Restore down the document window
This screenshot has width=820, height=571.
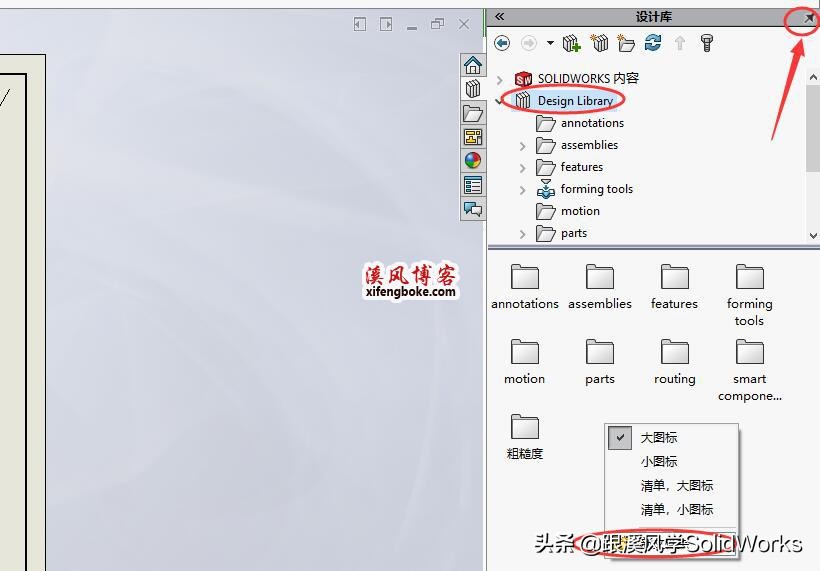pos(437,24)
